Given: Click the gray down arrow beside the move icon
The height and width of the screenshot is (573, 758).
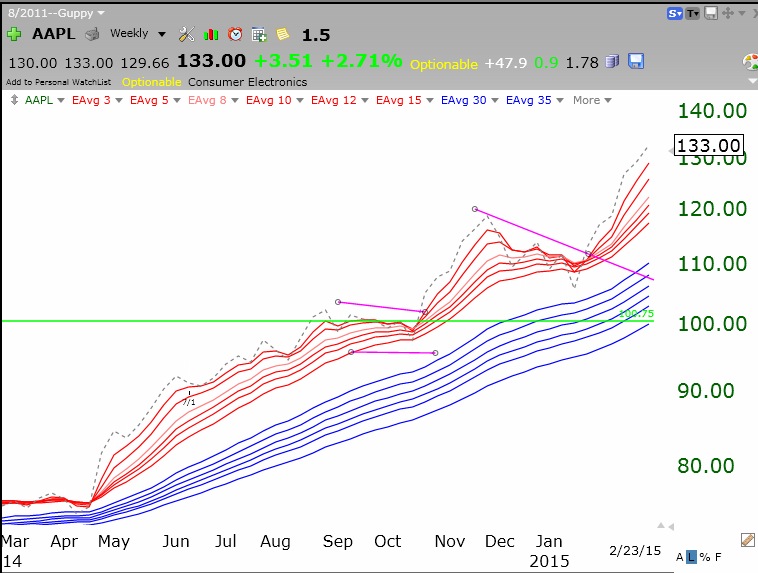Looking at the screenshot, I should tap(742, 14).
